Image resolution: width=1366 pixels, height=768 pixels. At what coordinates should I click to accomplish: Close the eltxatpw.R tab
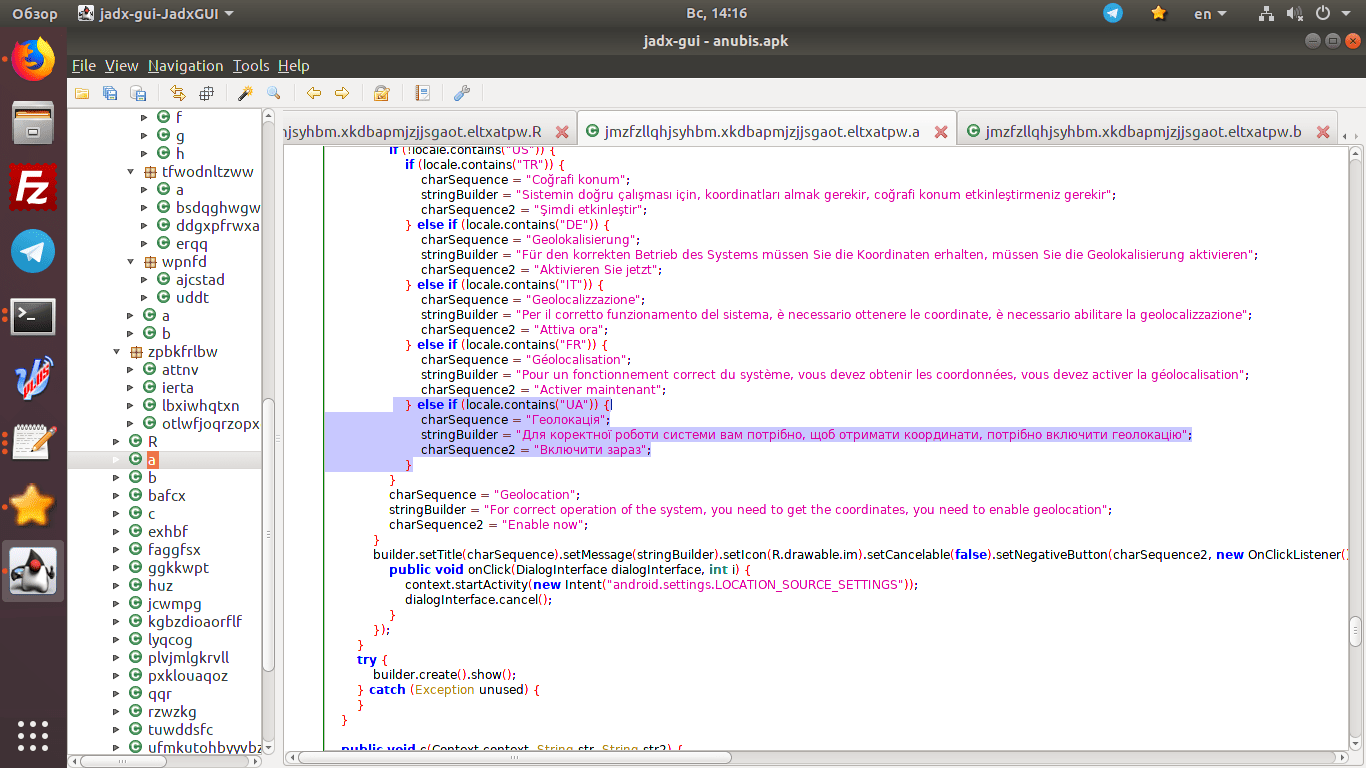pyautogui.click(x=562, y=132)
